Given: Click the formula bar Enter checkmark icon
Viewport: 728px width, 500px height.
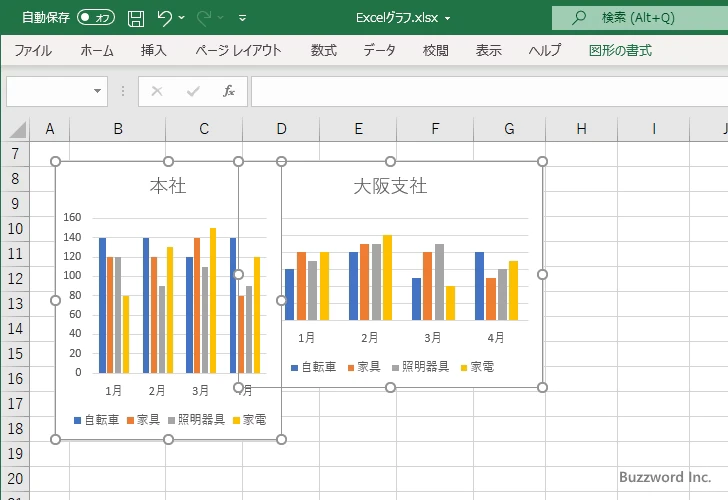Looking at the screenshot, I should coord(193,91).
